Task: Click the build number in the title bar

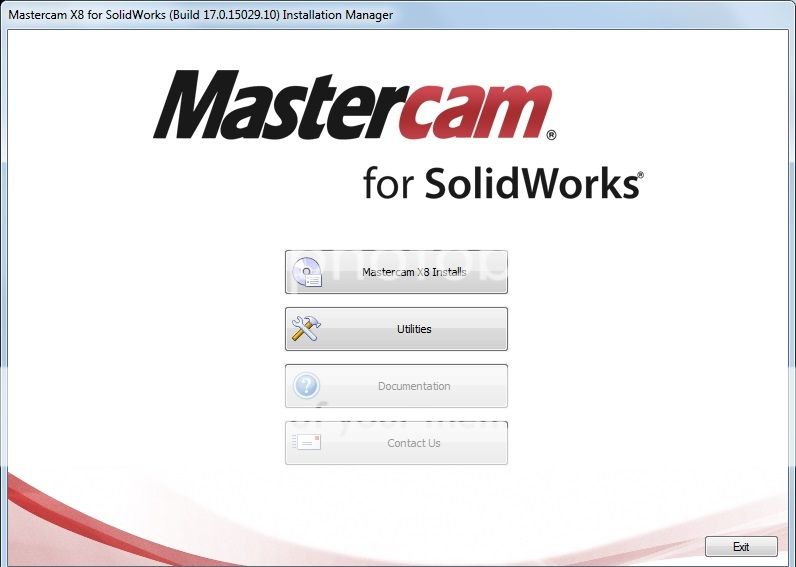Action: point(241,15)
